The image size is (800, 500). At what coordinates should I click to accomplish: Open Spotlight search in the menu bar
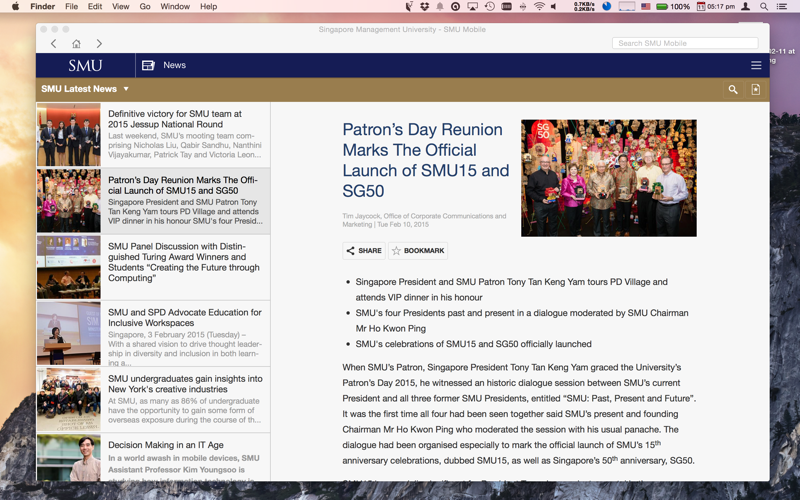pos(764,6)
